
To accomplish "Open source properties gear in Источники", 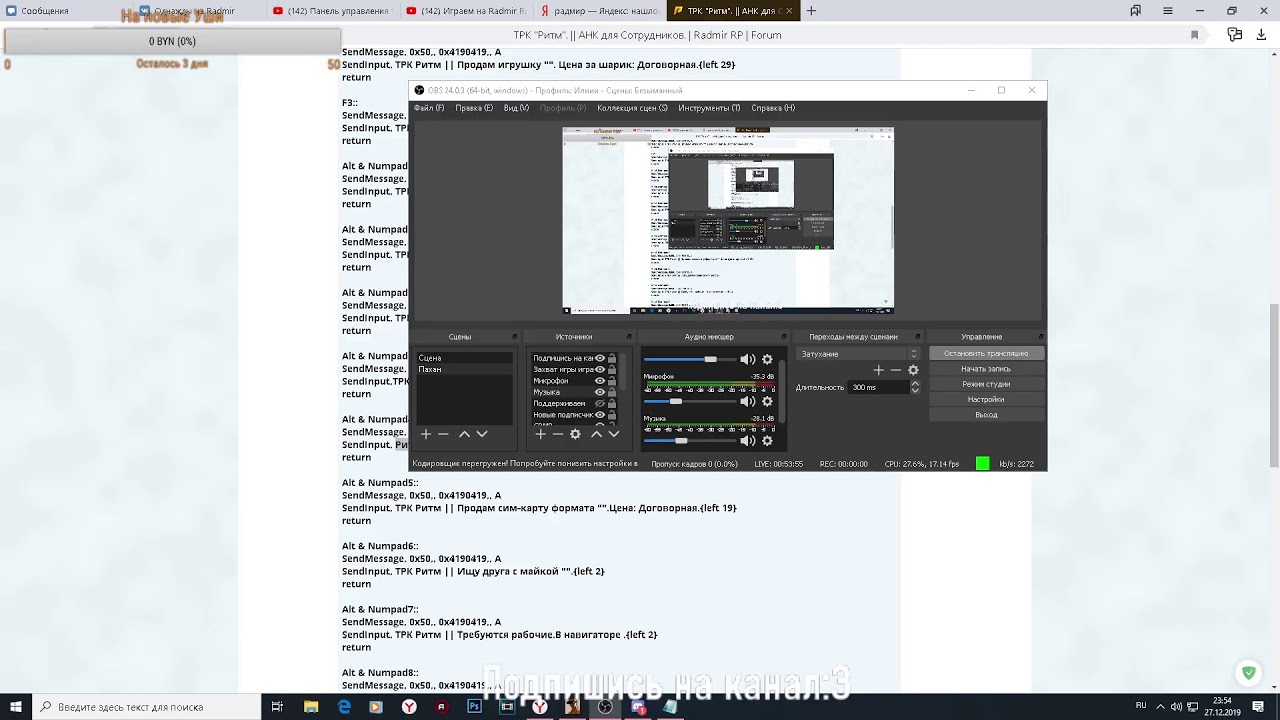I will (x=575, y=434).
